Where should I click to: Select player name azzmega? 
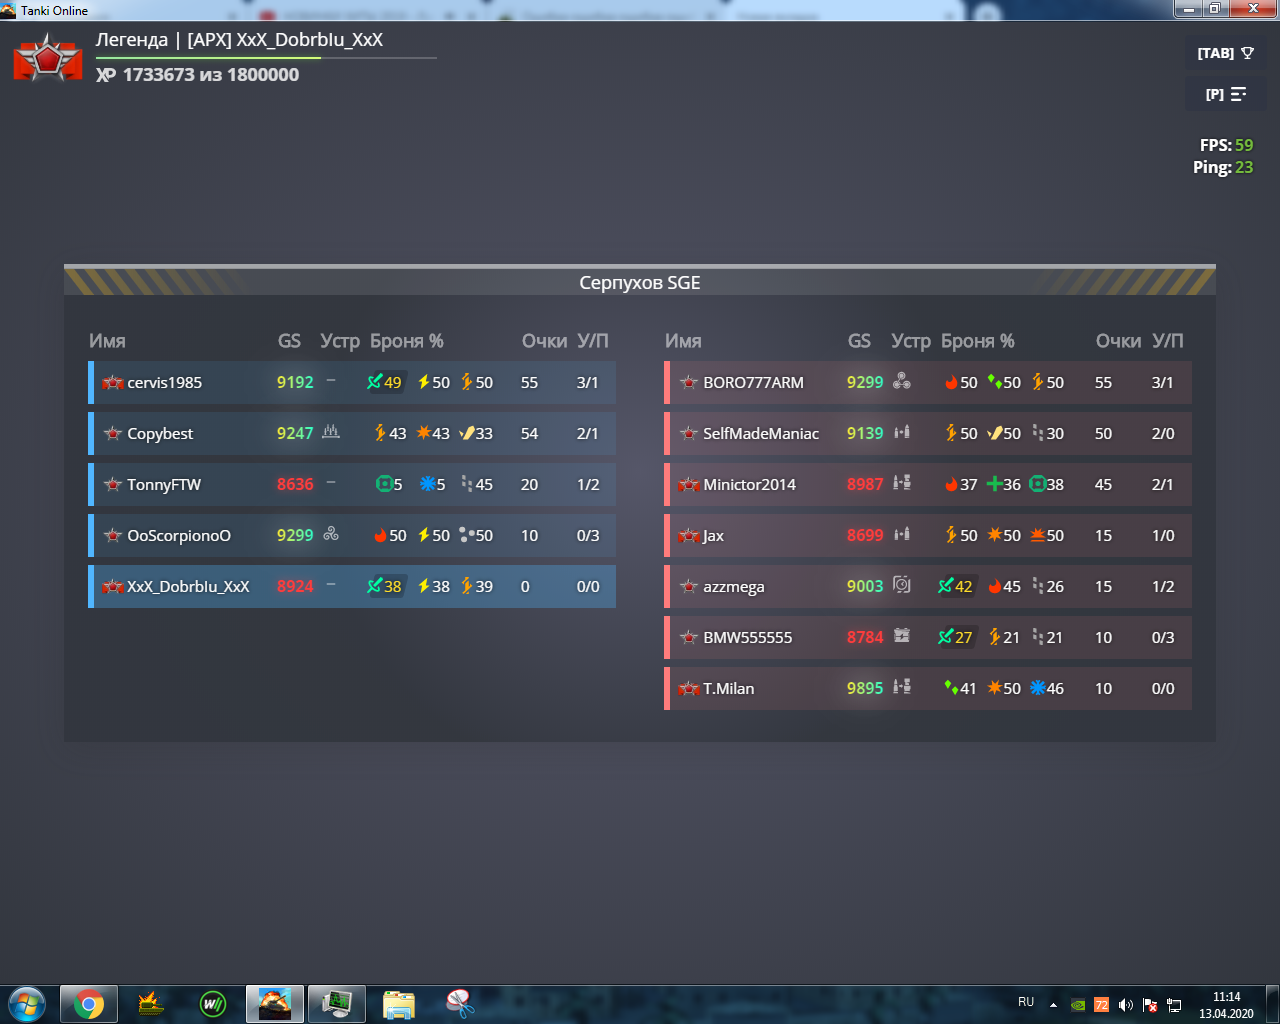pyautogui.click(x=734, y=587)
